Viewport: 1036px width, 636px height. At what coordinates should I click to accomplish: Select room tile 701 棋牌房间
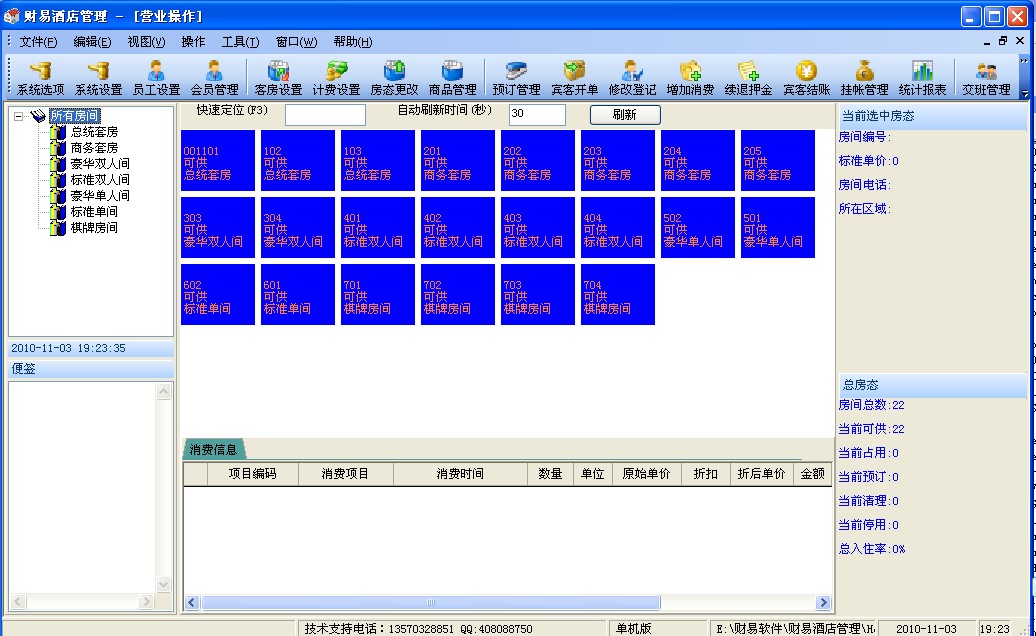pyautogui.click(x=378, y=295)
